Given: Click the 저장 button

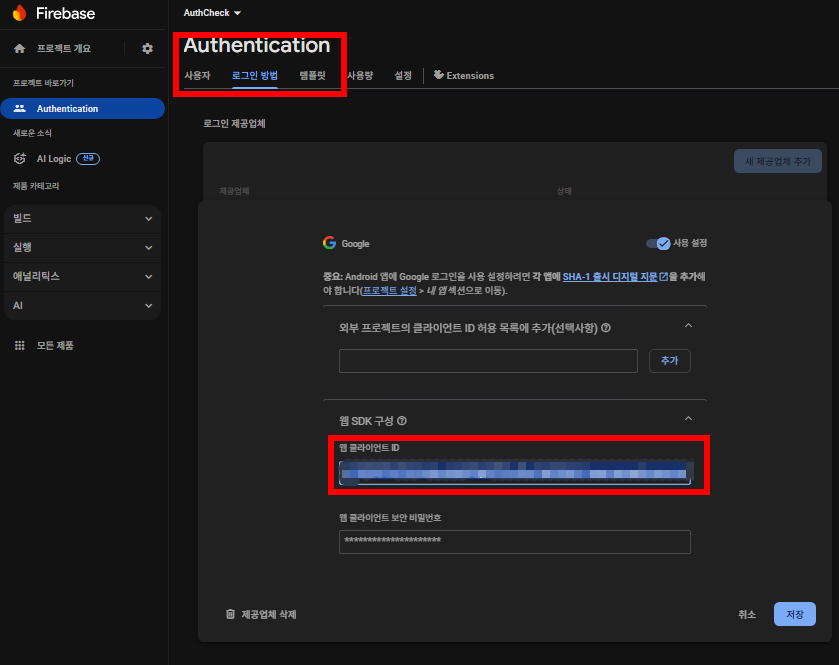Looking at the screenshot, I should click(x=795, y=614).
